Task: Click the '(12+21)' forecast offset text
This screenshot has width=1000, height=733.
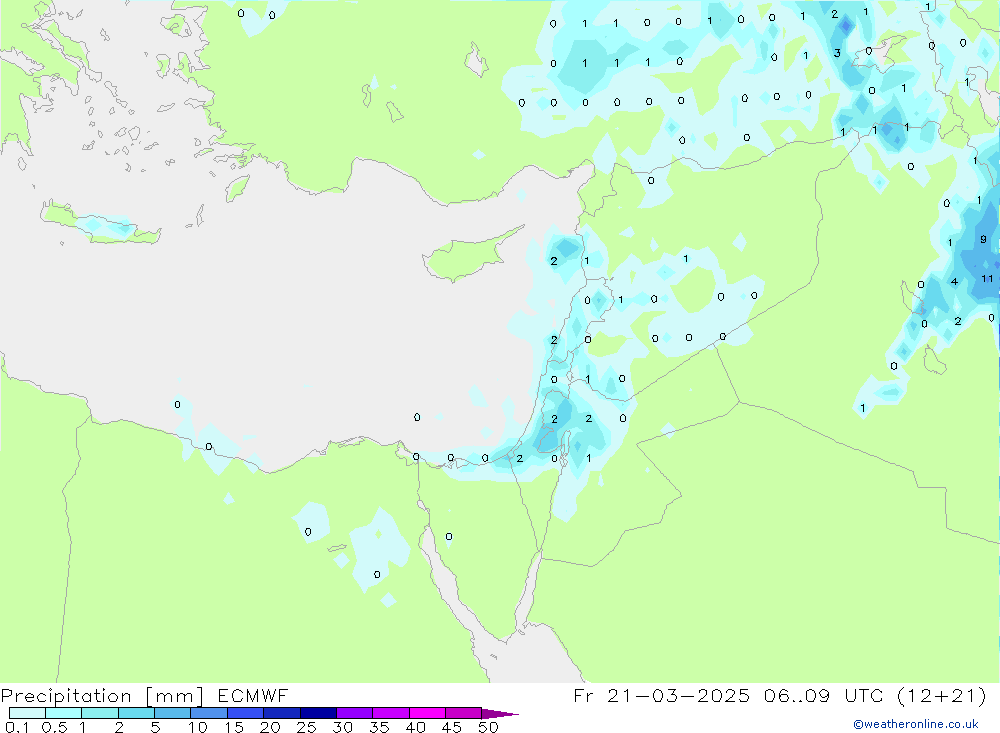Action: 942,695
